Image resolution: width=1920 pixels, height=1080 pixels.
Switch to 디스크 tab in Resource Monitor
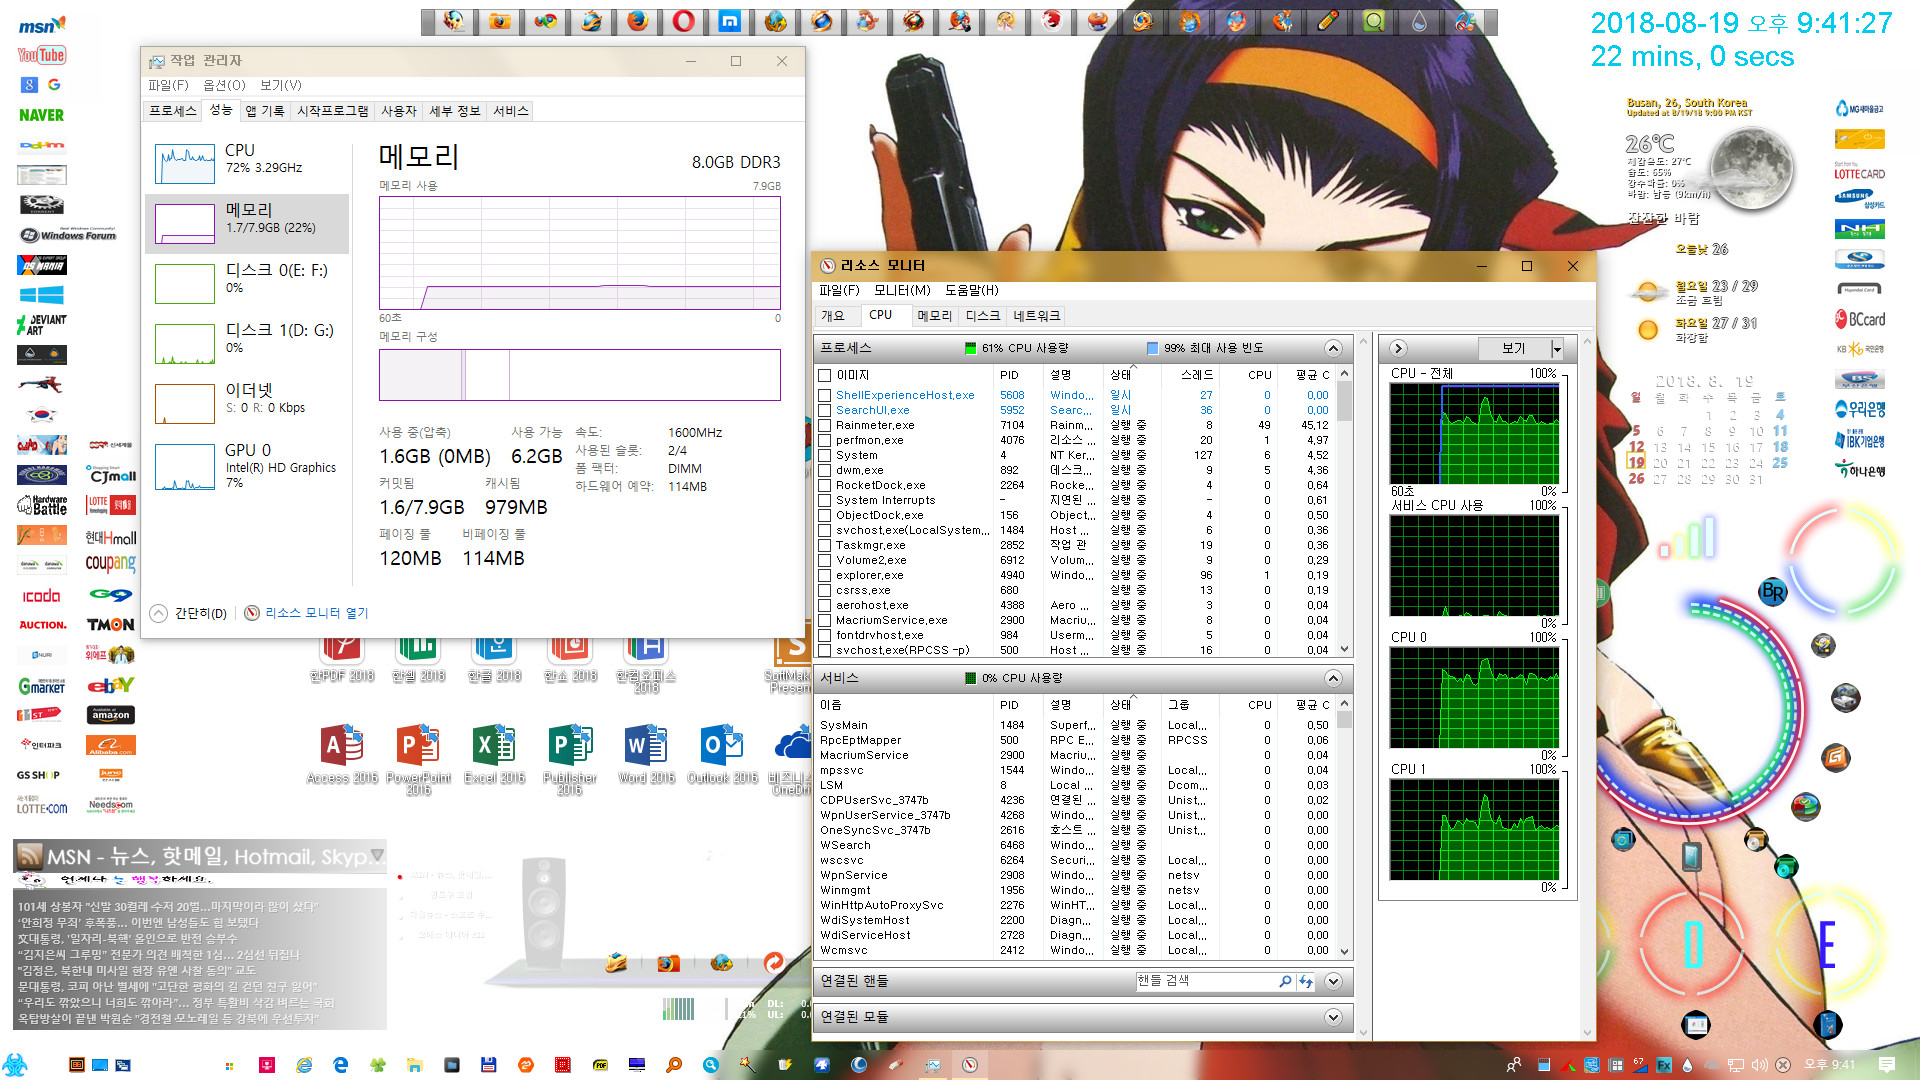click(982, 316)
